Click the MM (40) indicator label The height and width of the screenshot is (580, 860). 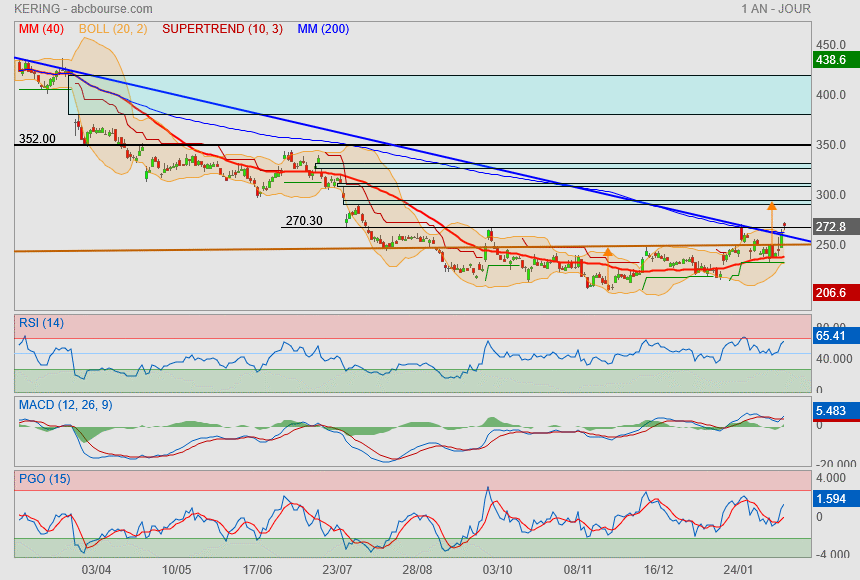click(x=41, y=29)
